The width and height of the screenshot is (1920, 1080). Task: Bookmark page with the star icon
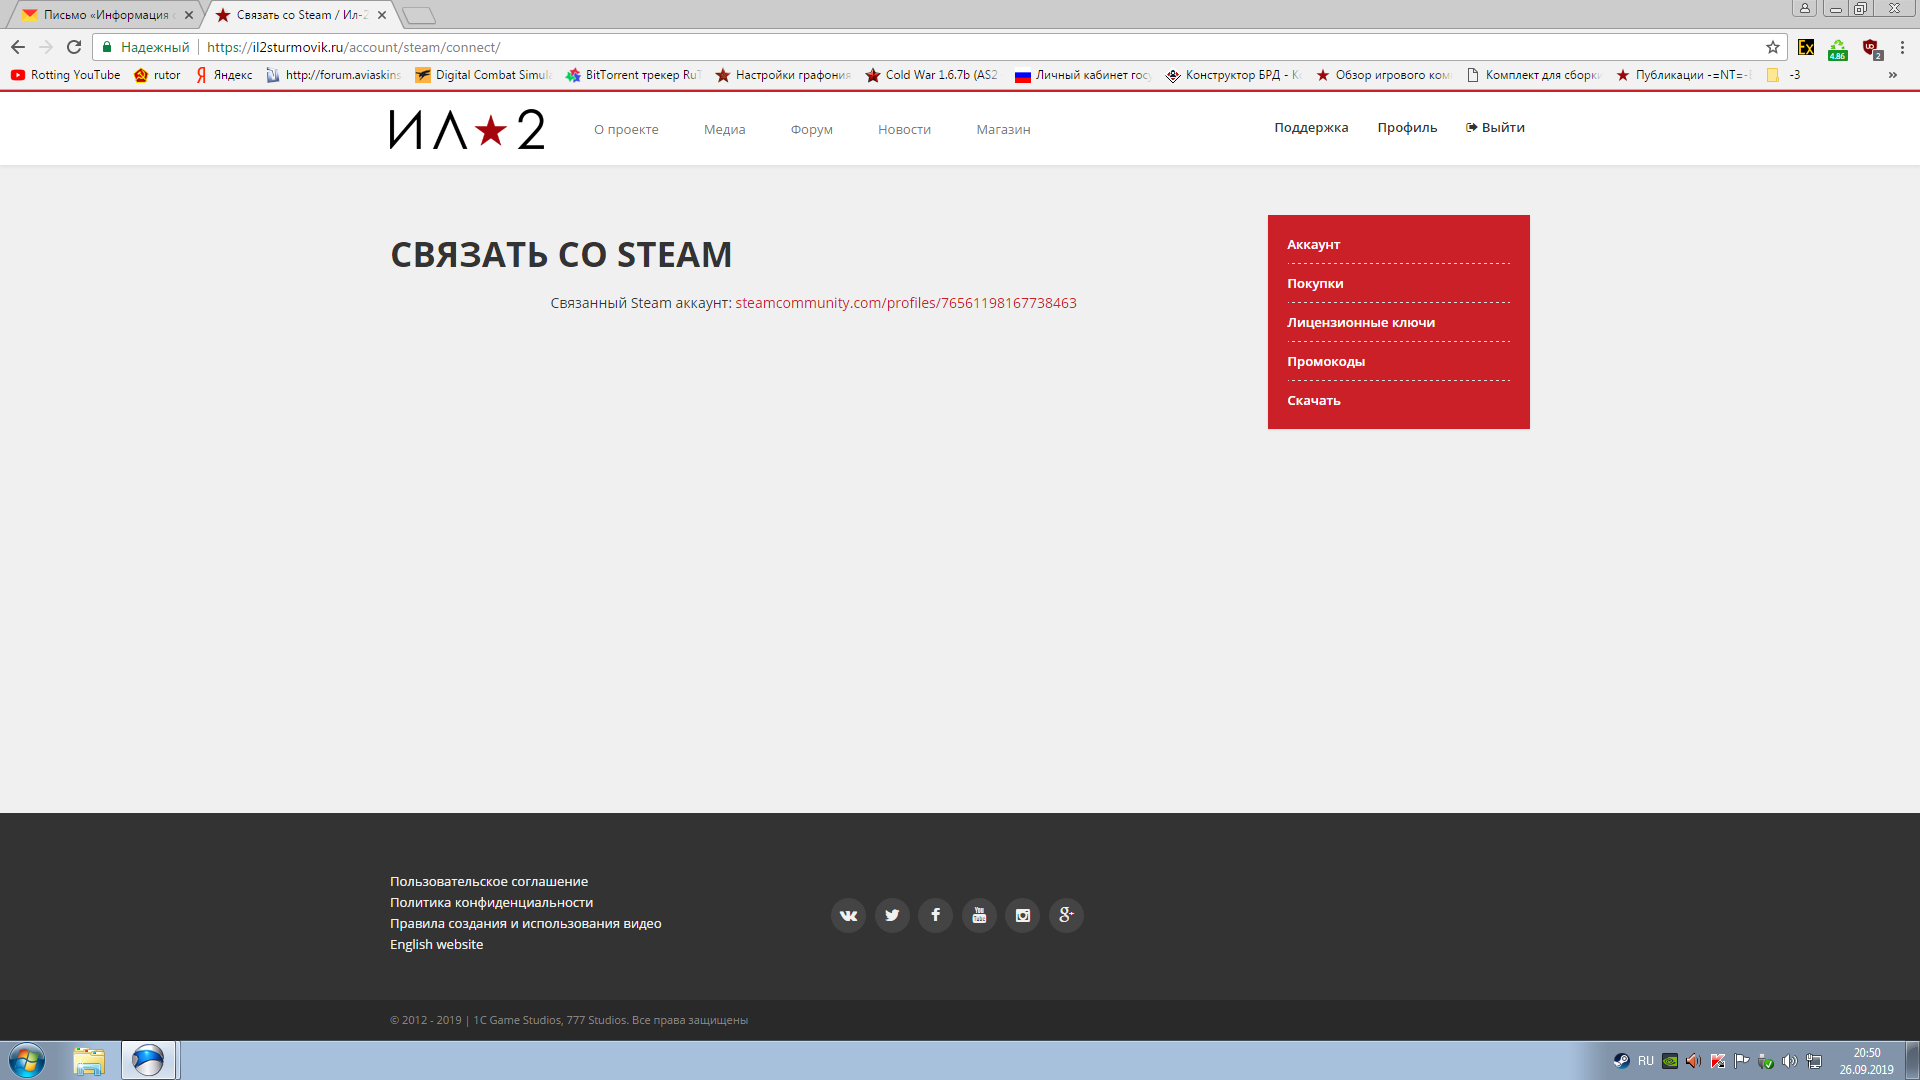tap(1773, 47)
